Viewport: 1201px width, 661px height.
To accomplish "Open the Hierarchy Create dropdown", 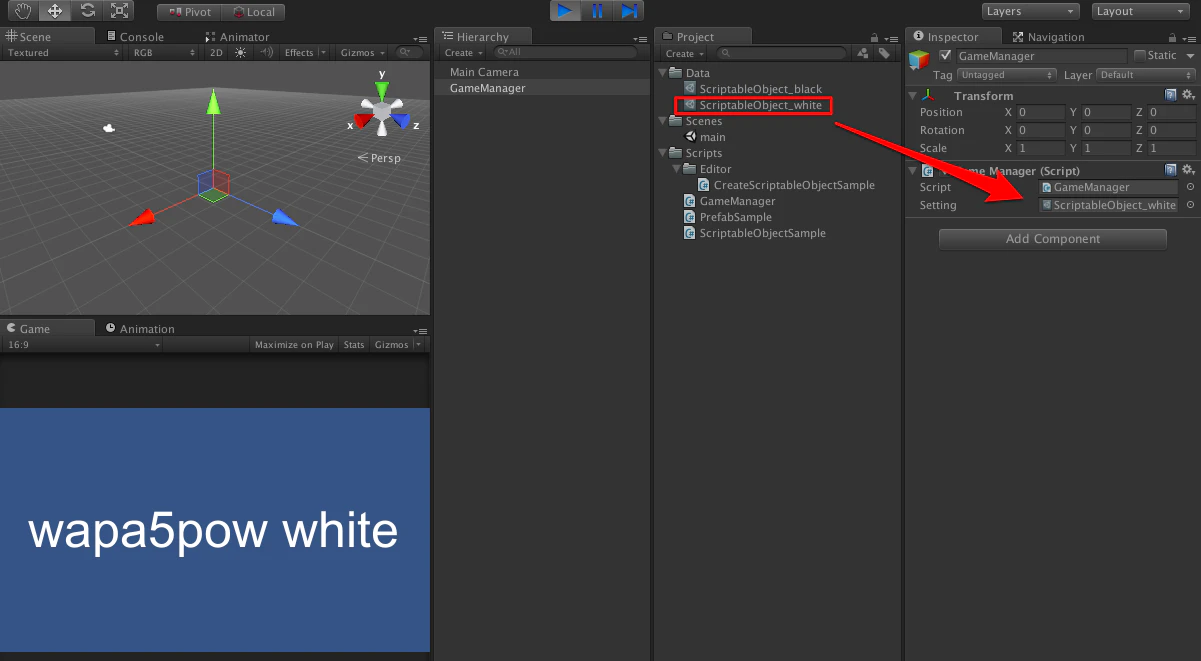I will point(463,52).
